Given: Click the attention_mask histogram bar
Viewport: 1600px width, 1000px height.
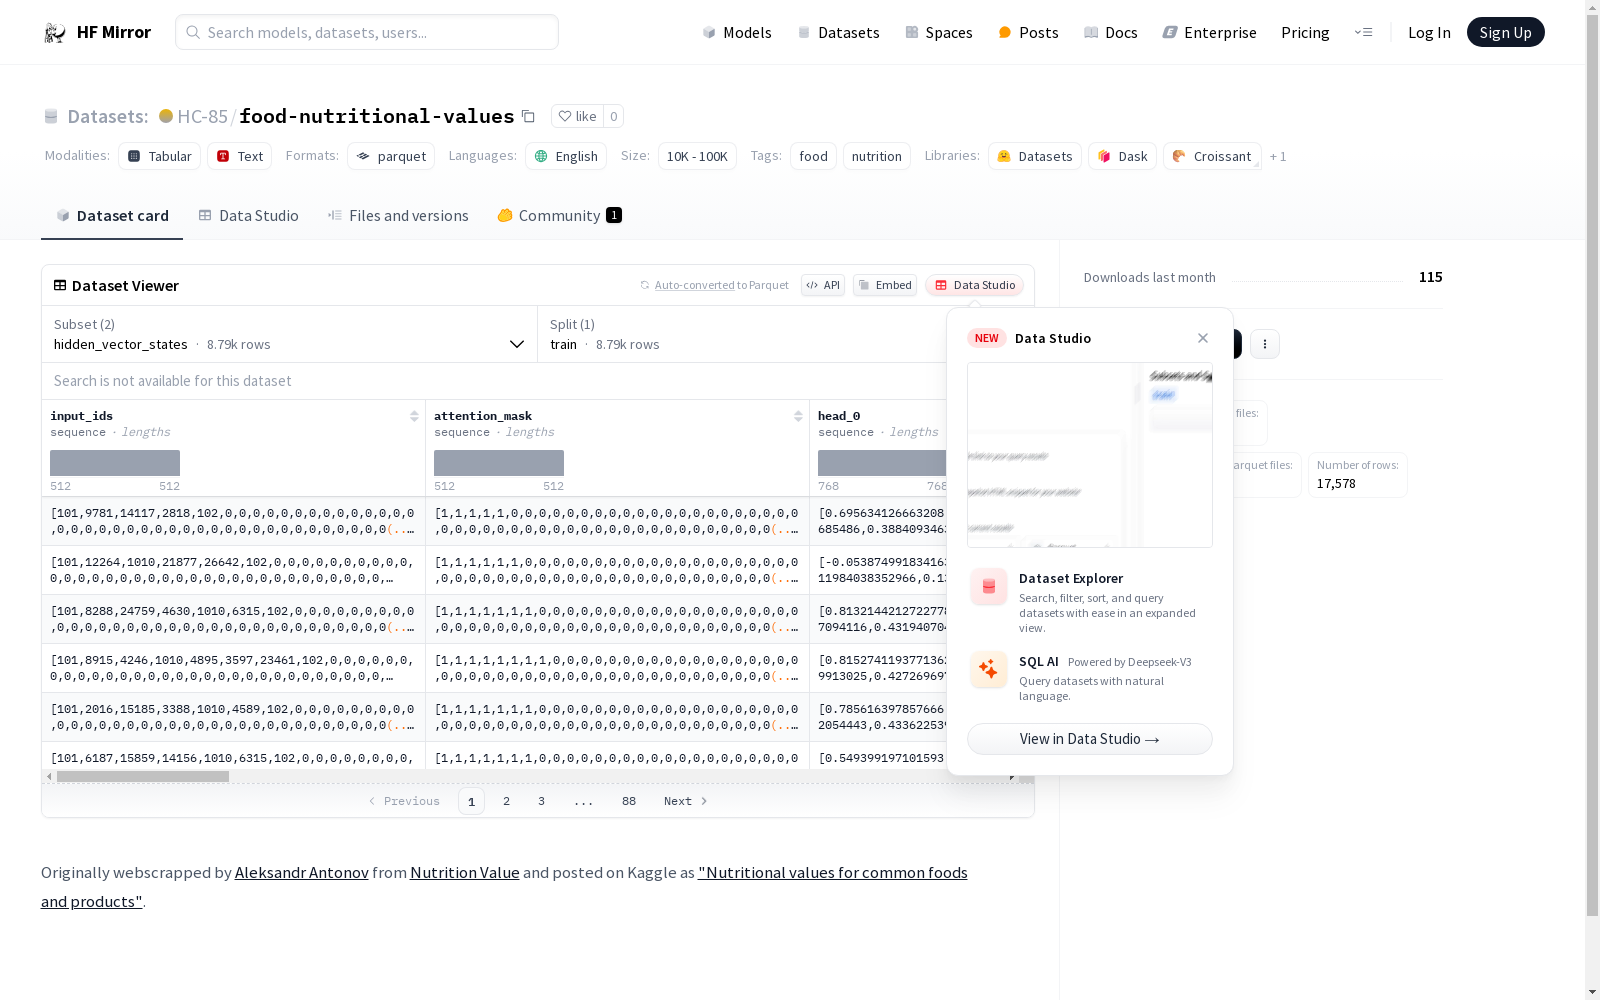Looking at the screenshot, I should pos(499,463).
